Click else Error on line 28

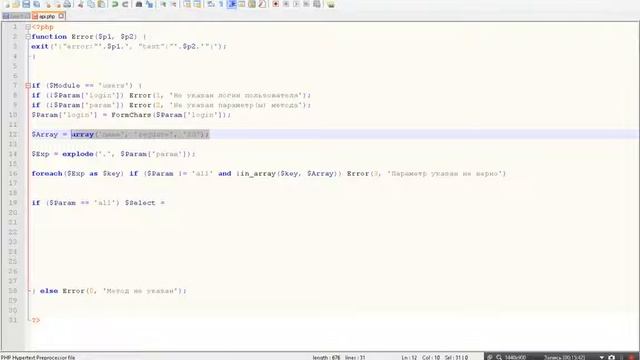62,291
